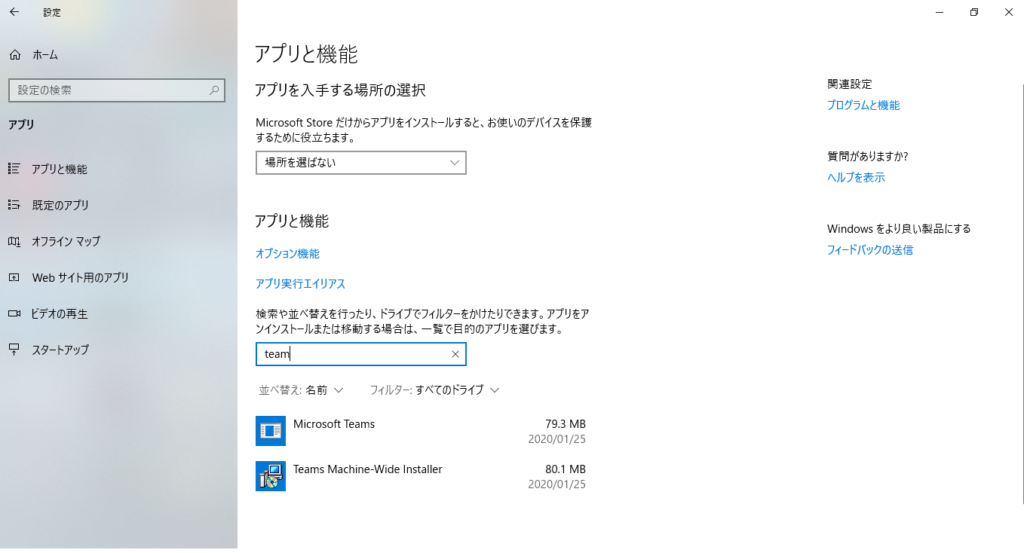Click the Teams Machine-Wide Installer icon
The width and height of the screenshot is (1024, 553).
click(270, 476)
